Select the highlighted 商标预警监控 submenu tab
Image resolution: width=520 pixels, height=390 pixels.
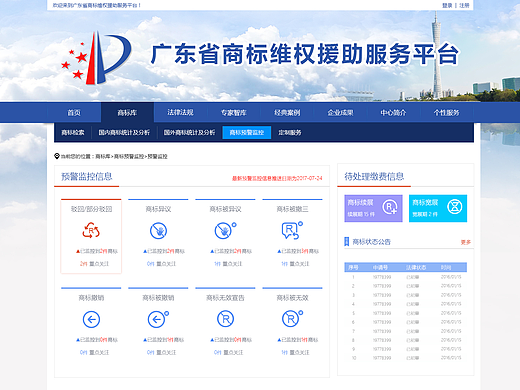pos(247,132)
